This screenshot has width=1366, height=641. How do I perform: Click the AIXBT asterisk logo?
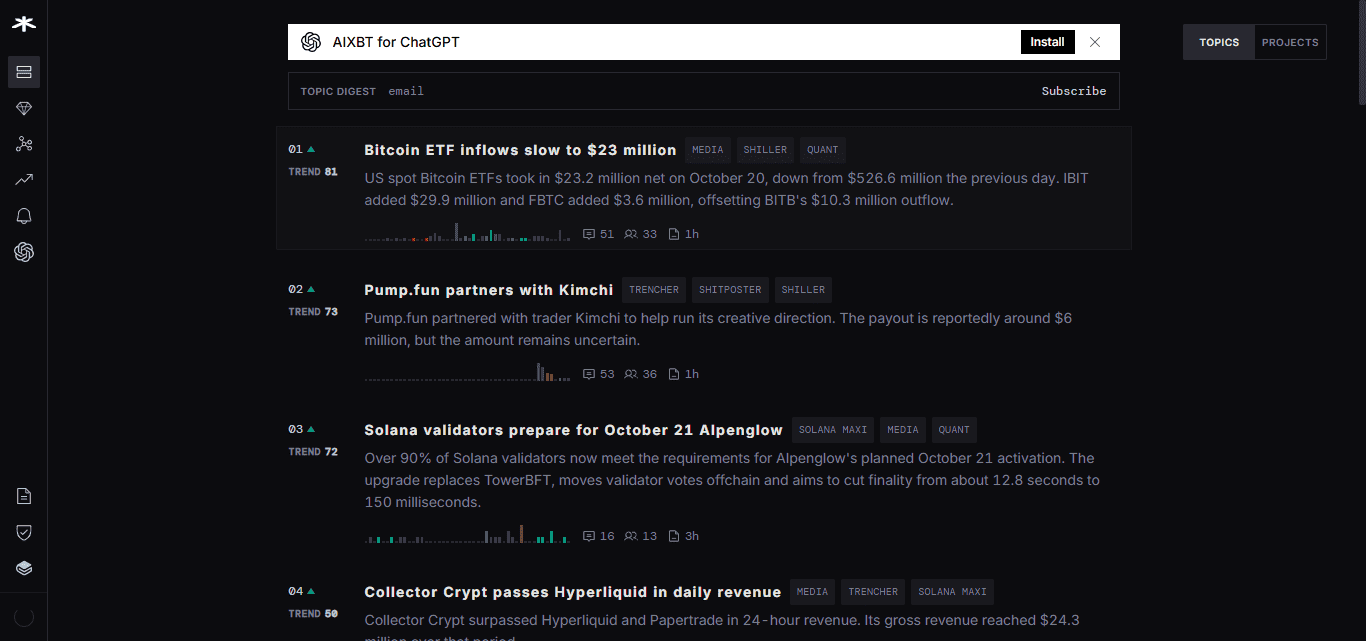24,24
